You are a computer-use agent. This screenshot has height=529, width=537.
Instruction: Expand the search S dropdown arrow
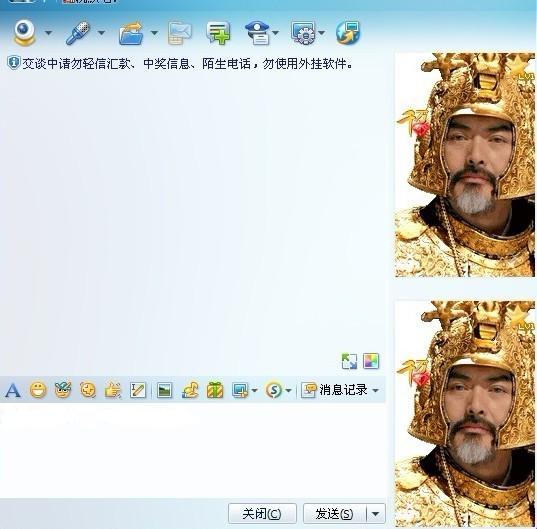click(x=288, y=390)
